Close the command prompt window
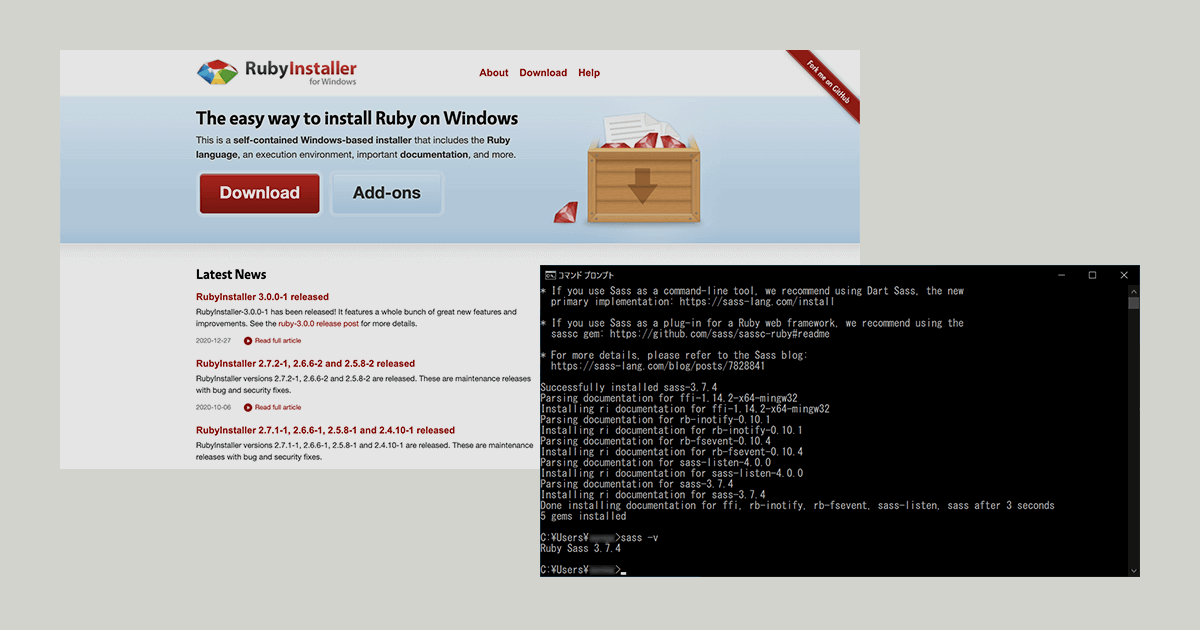 (1124, 275)
